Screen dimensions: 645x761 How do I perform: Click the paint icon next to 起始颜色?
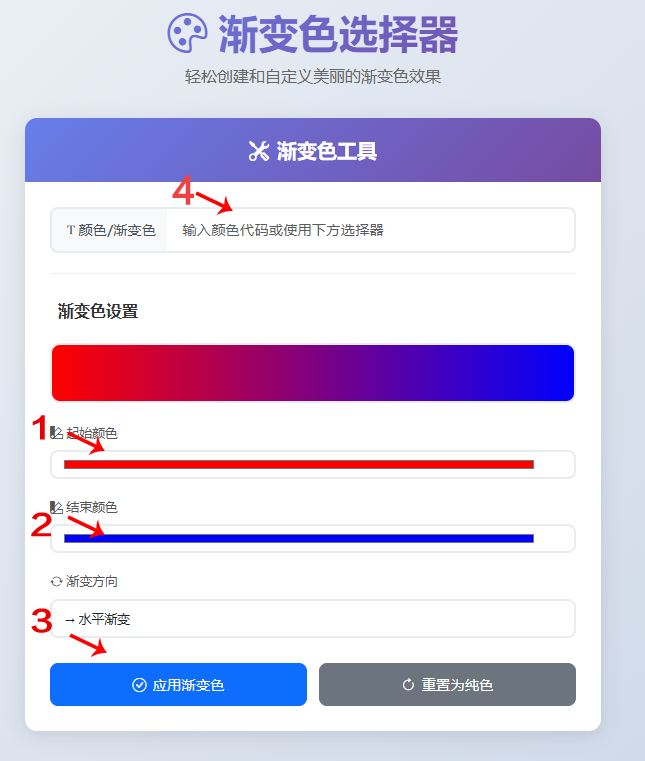tap(56, 433)
